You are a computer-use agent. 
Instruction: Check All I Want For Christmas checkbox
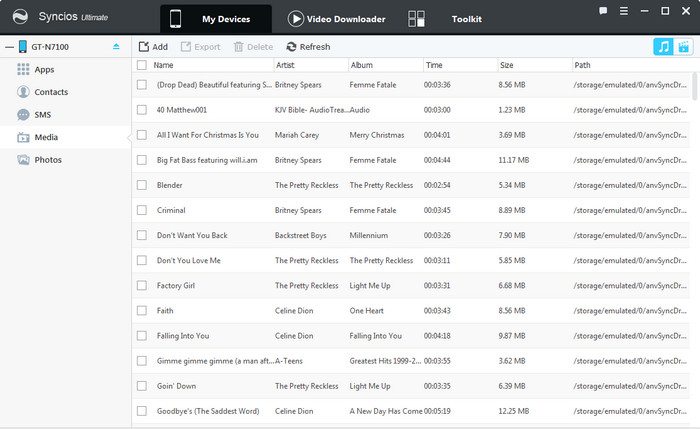142,135
